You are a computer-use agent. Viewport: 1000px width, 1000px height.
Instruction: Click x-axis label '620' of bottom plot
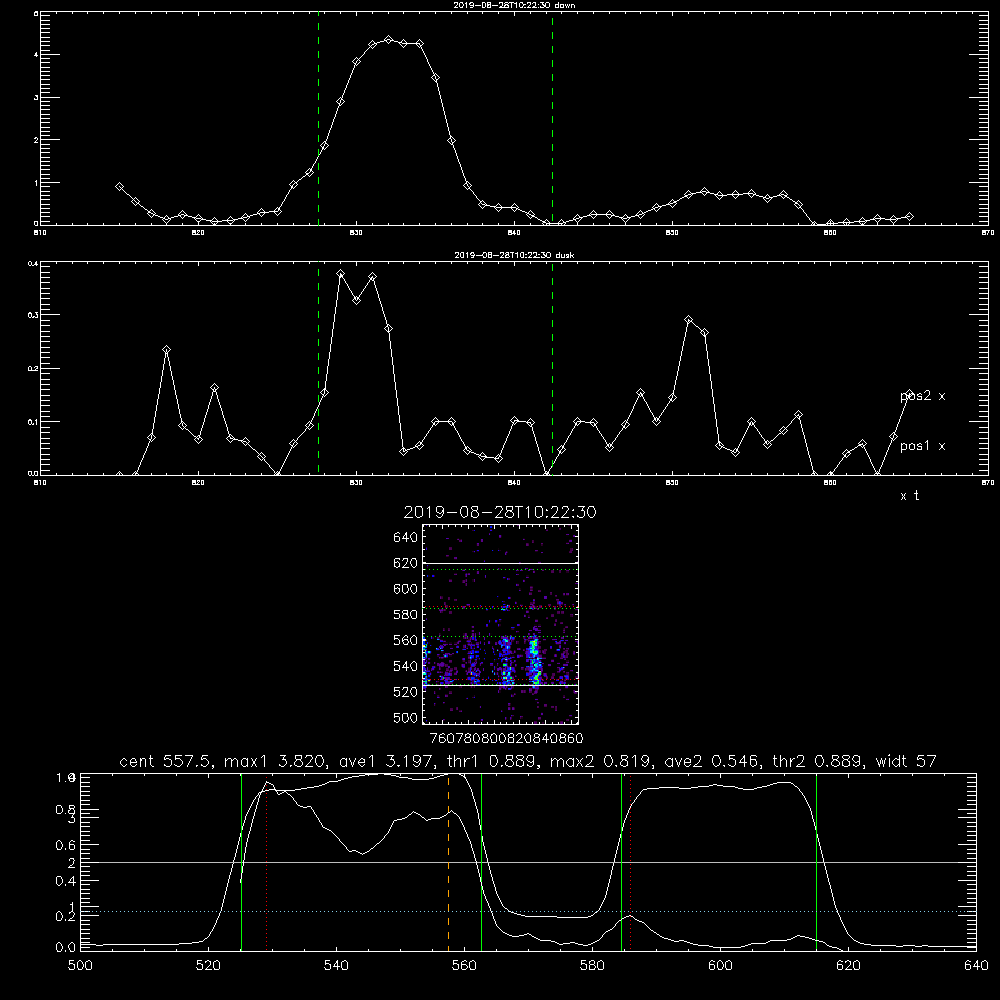[848, 966]
